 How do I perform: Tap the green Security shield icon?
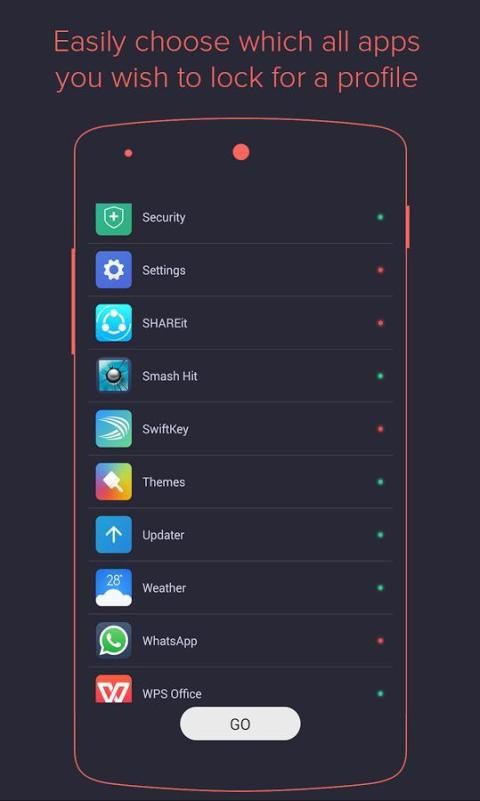click(113, 219)
